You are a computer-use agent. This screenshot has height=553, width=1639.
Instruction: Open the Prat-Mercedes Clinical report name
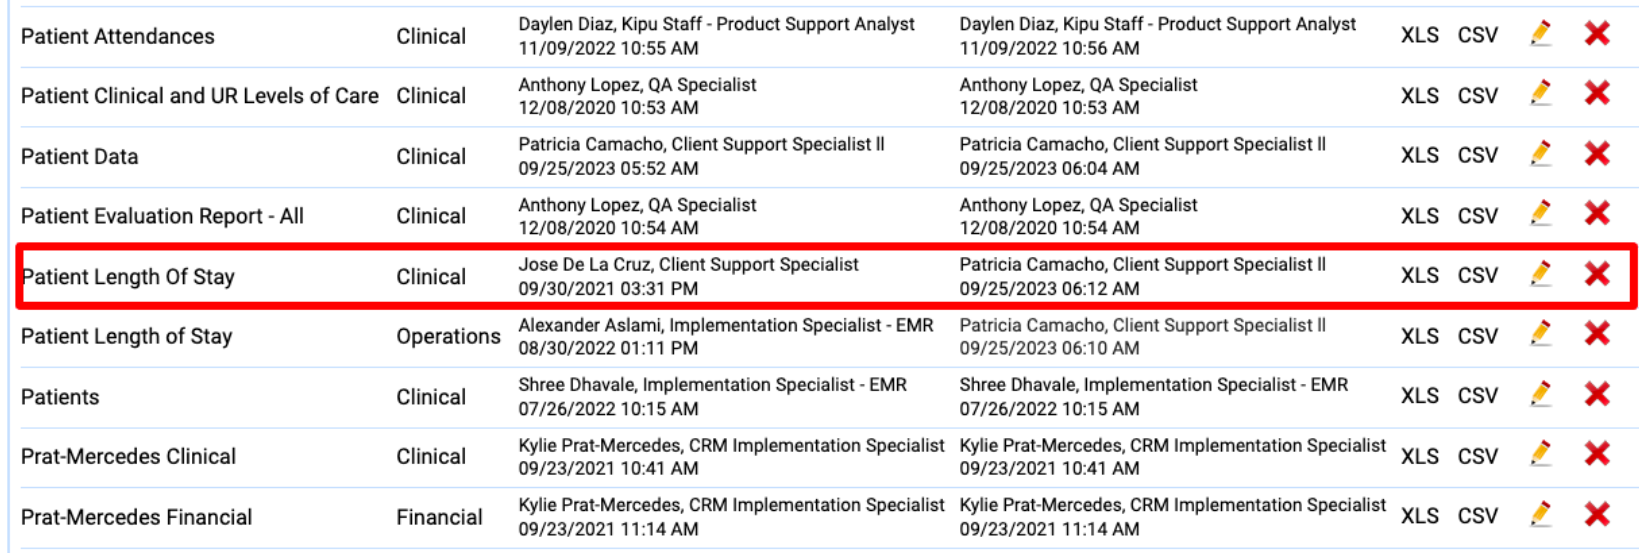(128, 457)
